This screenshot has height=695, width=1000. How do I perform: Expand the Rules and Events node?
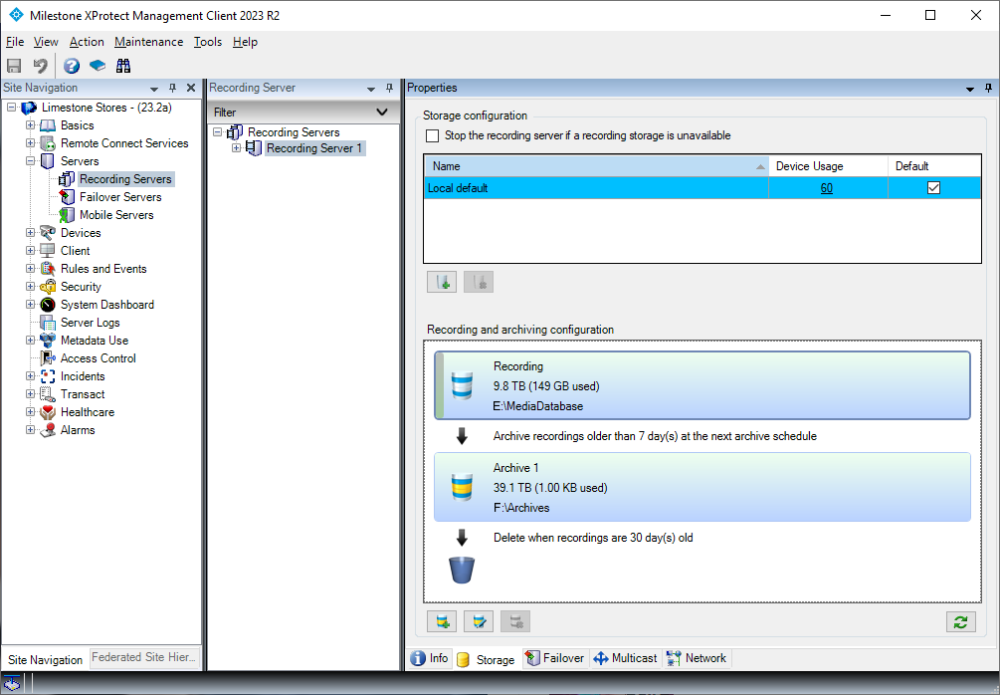click(x=30, y=268)
